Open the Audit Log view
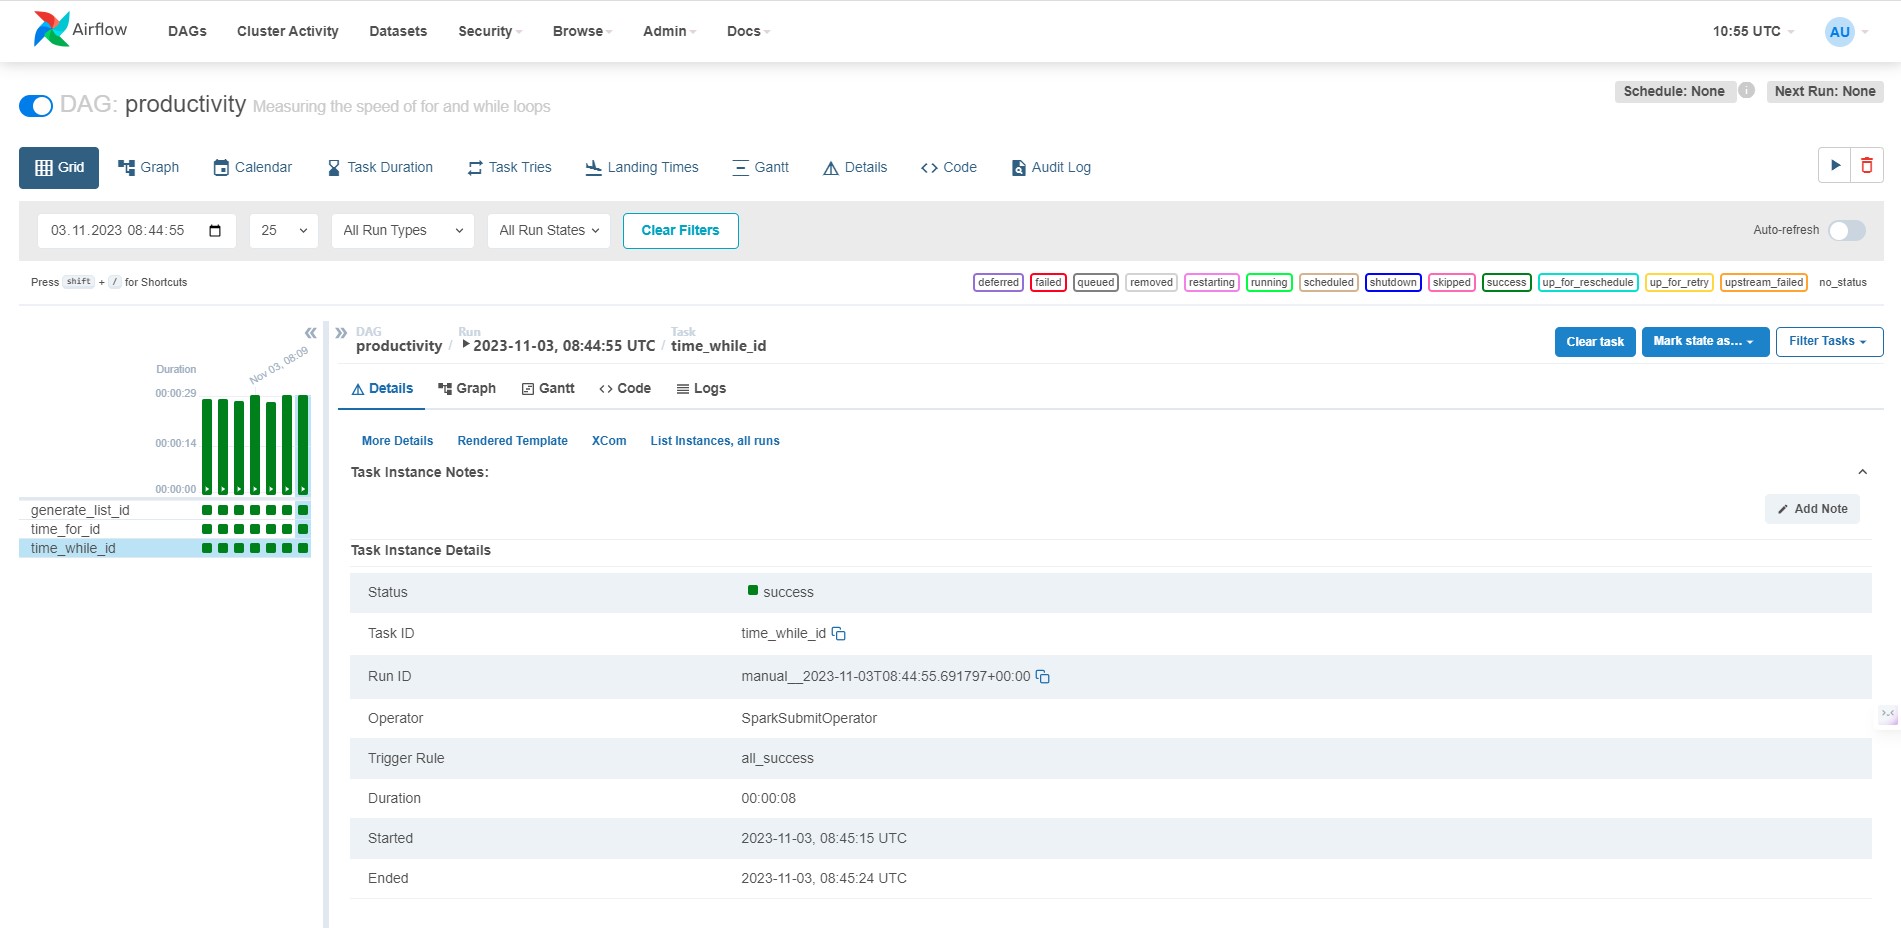 1051,168
